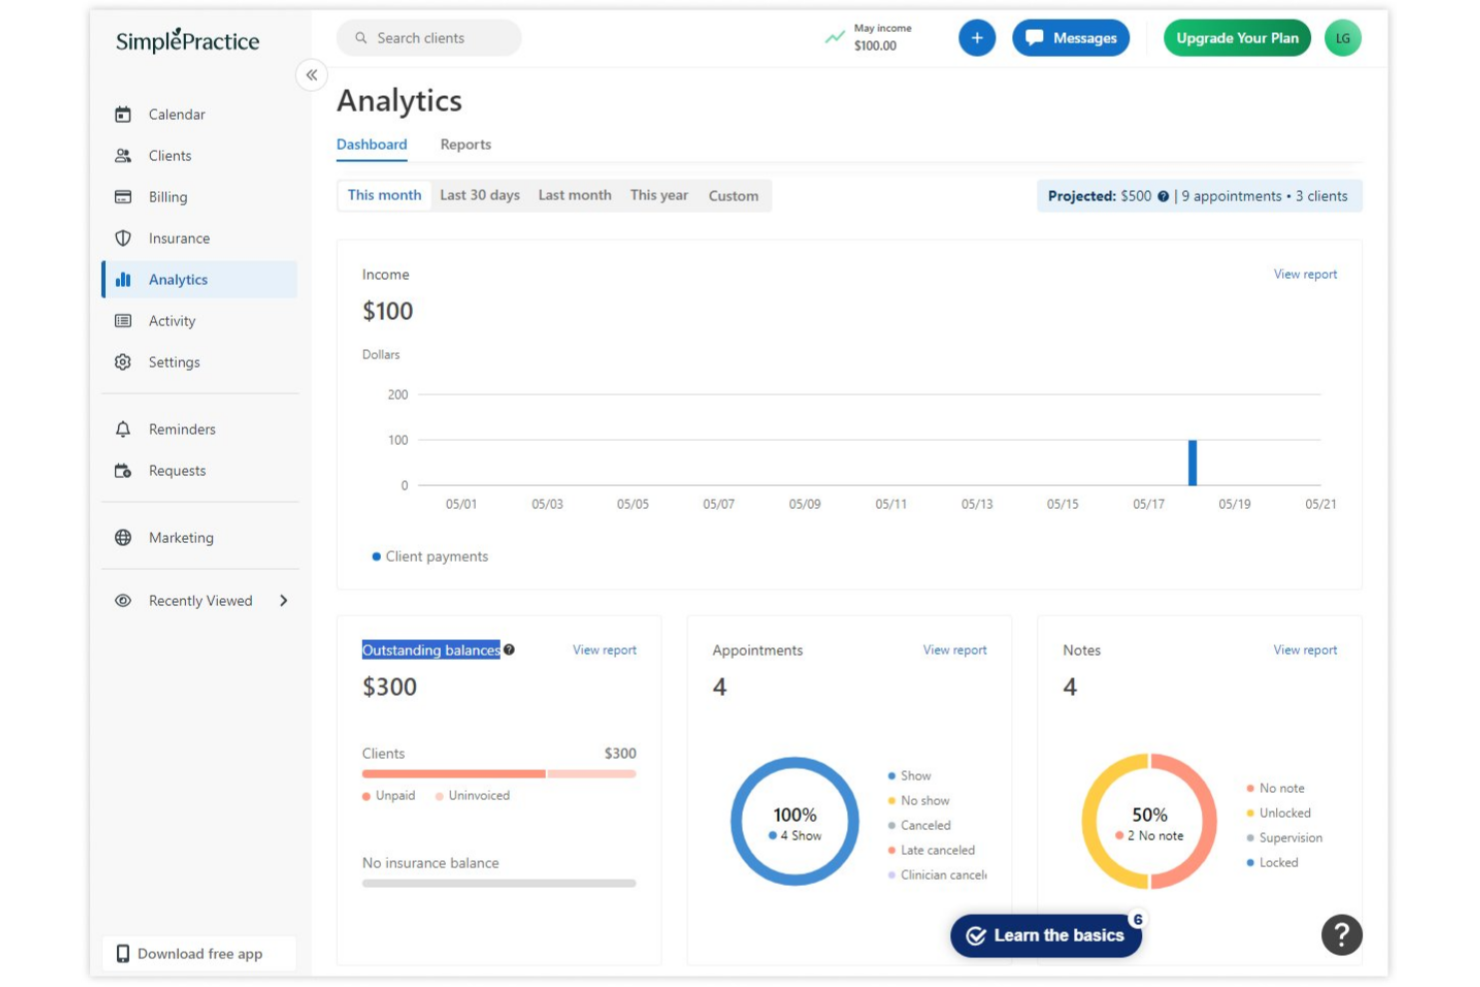Open the Income View report link
Screen dimensions: 1480x987
click(x=1305, y=274)
